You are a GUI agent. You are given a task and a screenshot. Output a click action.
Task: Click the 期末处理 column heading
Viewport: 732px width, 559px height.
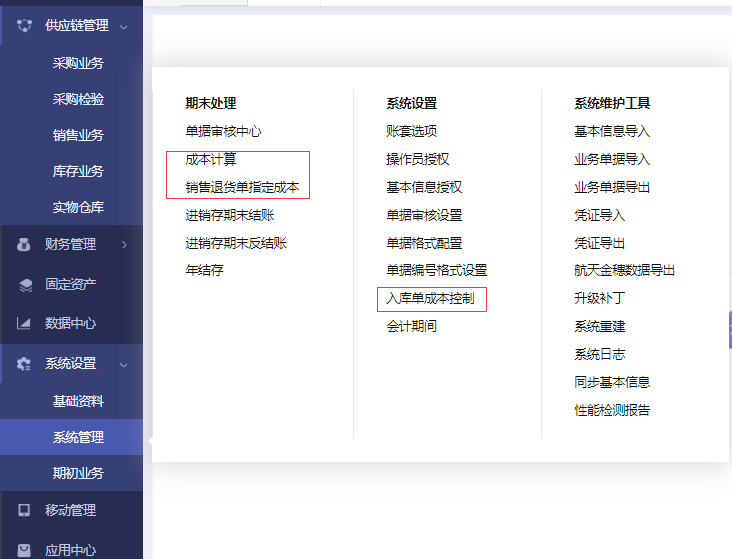(x=211, y=103)
